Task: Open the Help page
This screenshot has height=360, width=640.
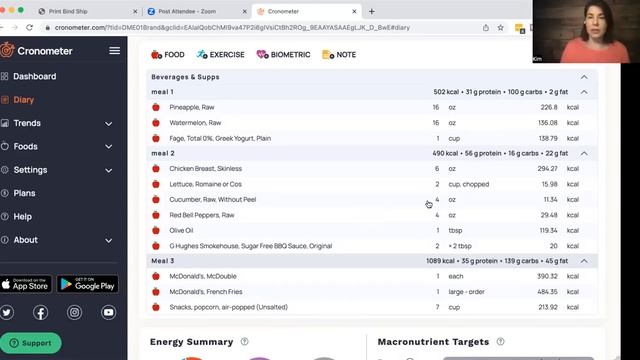Action: (22, 216)
